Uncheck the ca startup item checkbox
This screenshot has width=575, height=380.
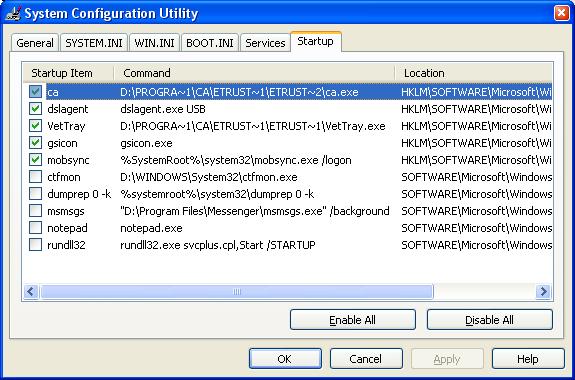36,92
